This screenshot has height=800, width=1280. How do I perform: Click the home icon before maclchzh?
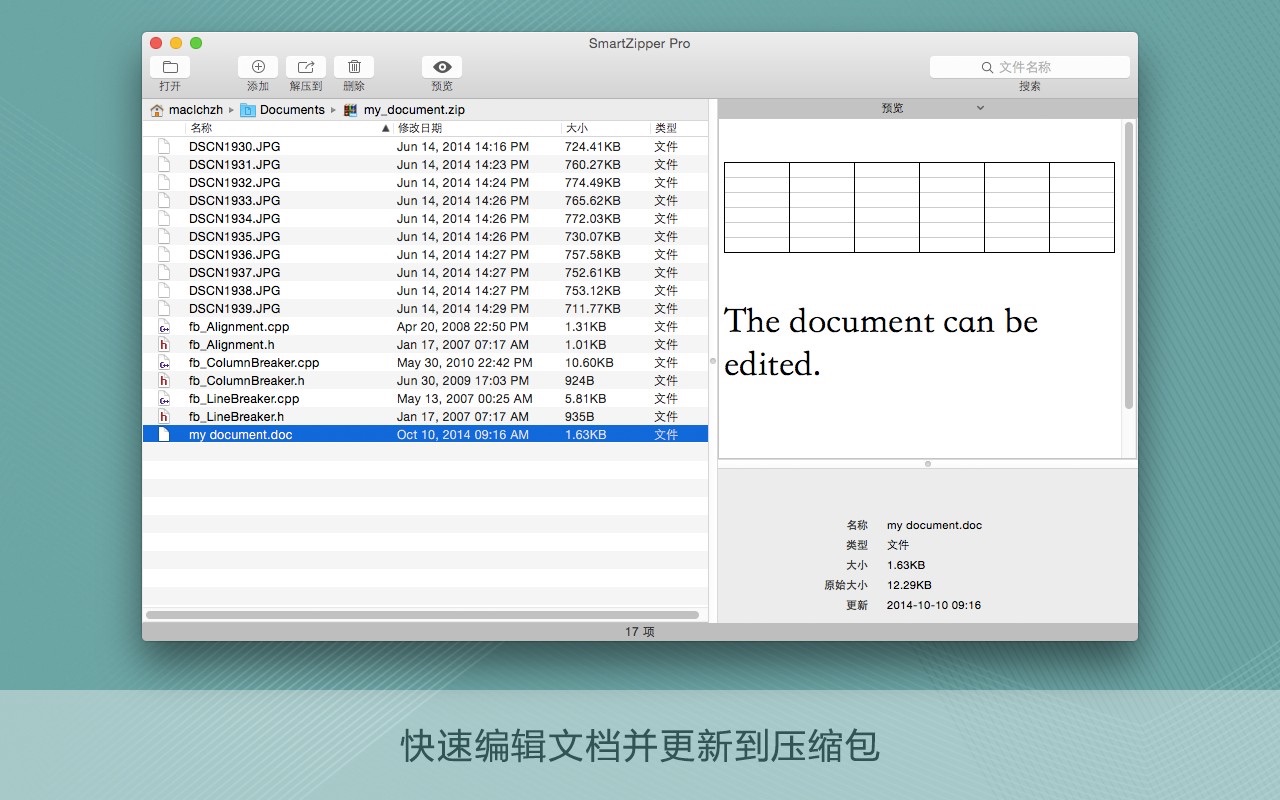click(156, 109)
